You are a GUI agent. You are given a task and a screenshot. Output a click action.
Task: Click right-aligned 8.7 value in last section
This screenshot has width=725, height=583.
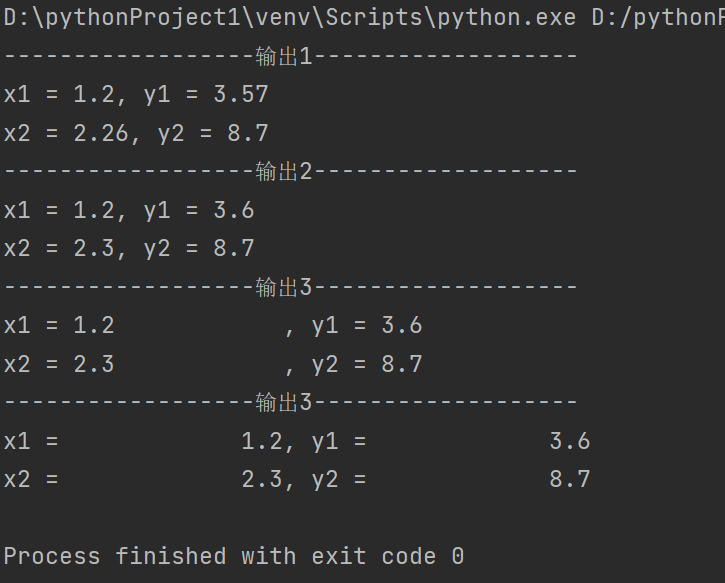pos(569,479)
